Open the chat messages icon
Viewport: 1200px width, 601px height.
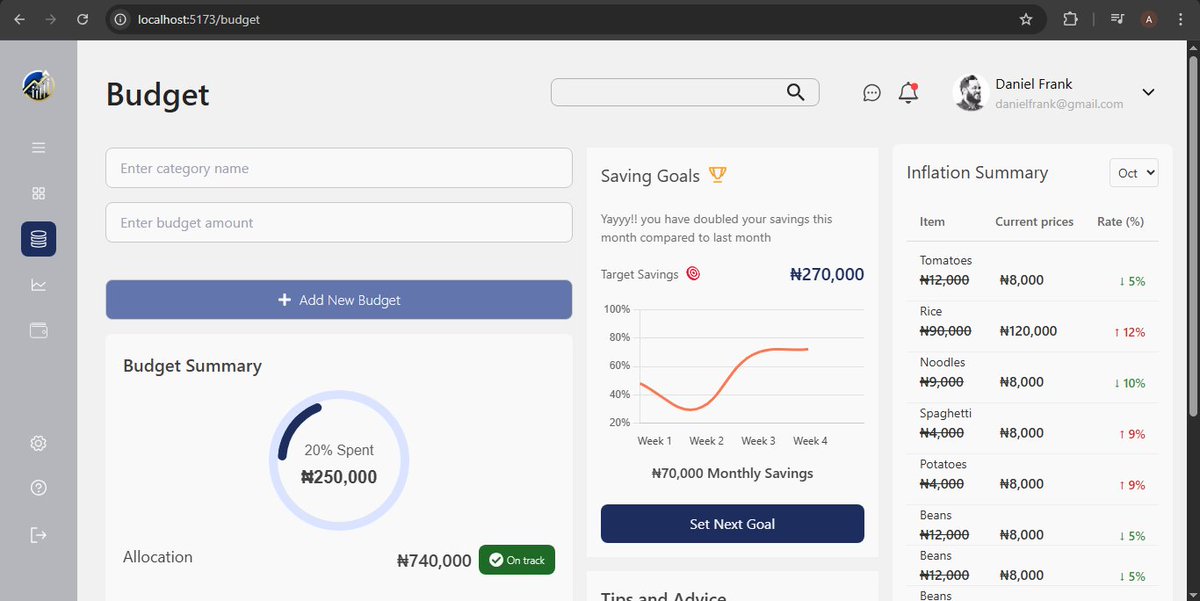(x=872, y=93)
